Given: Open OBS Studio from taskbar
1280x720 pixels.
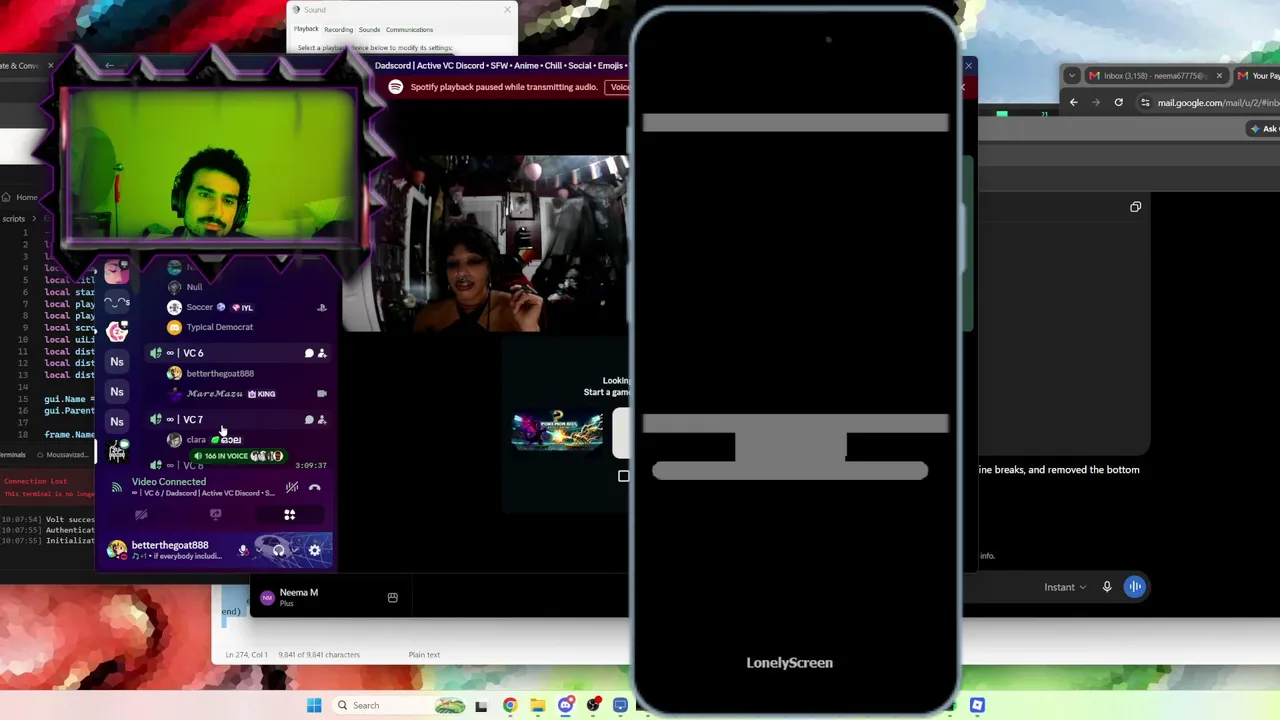Looking at the screenshot, I should (x=593, y=705).
